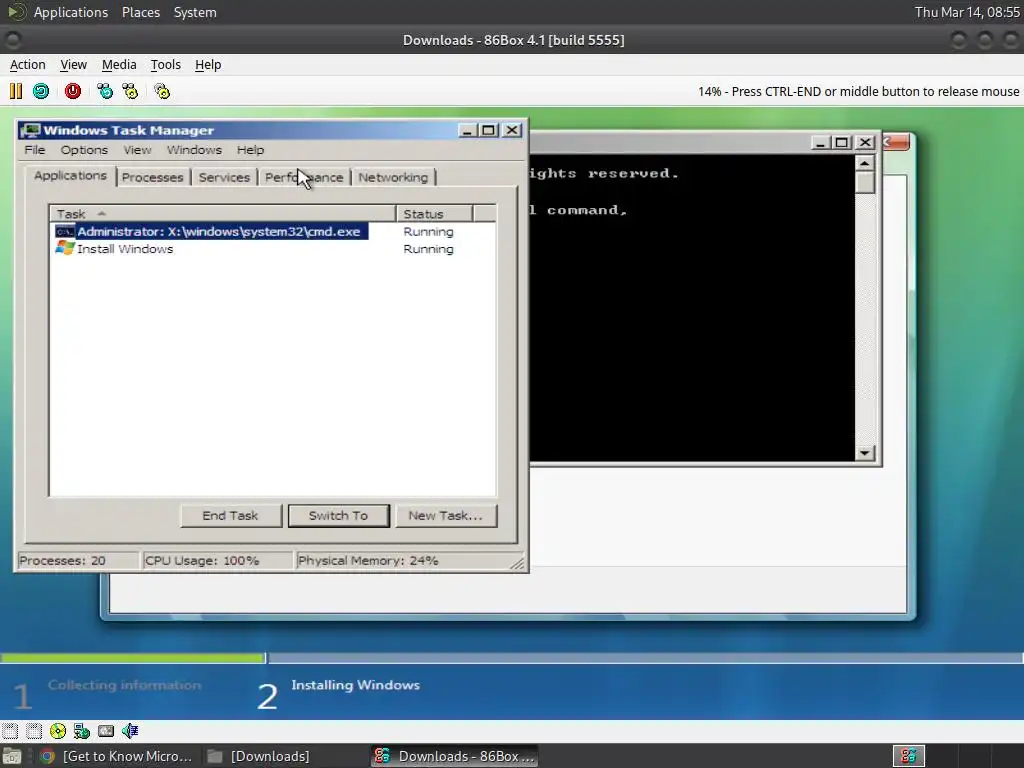Open Task Manager View menu
This screenshot has width=1024, height=768.
pyautogui.click(x=137, y=150)
